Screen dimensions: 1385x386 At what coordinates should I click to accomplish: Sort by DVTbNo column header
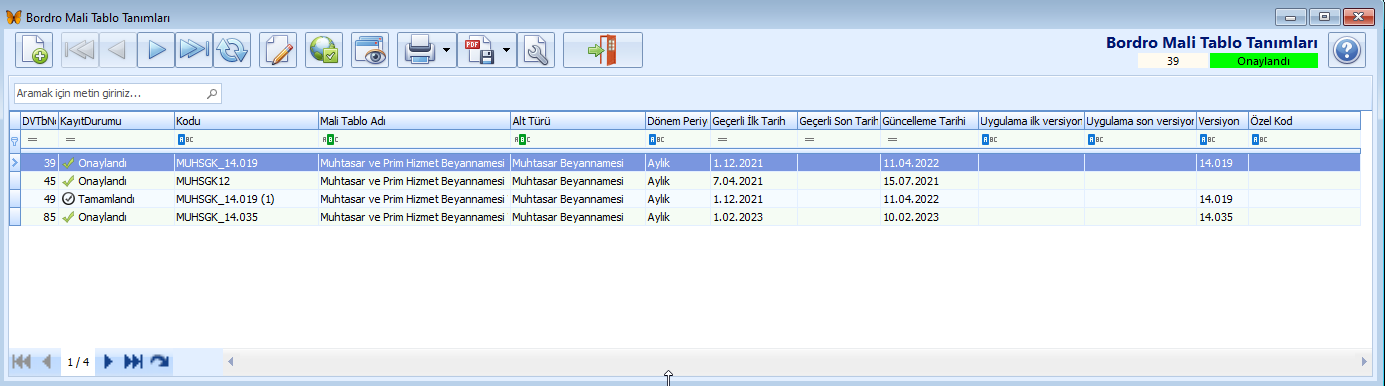[38, 121]
